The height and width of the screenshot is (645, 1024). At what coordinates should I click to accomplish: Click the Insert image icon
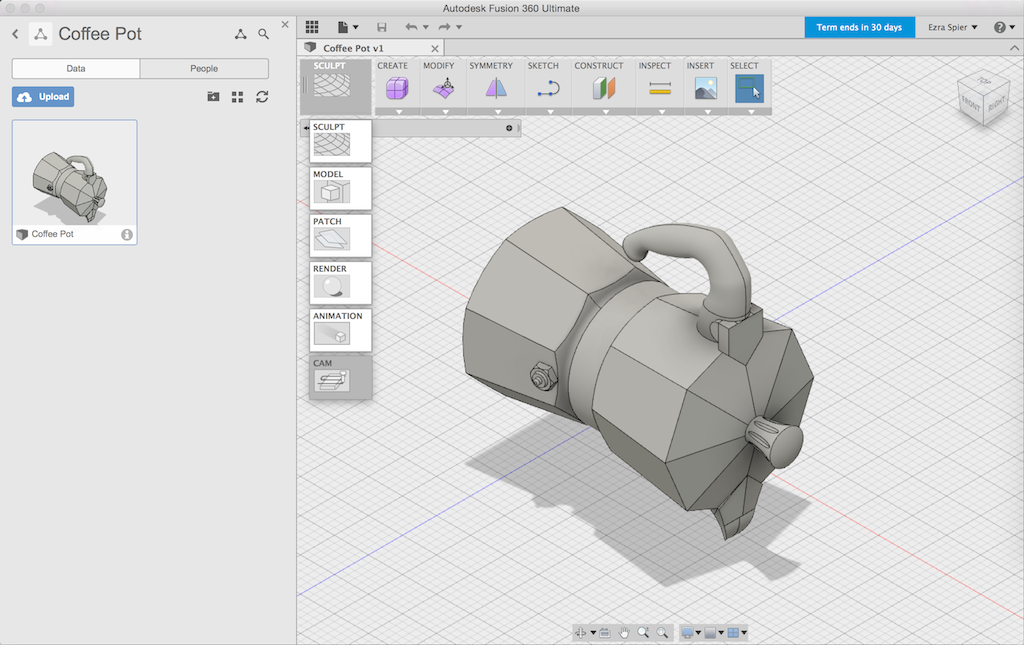pyautogui.click(x=706, y=89)
